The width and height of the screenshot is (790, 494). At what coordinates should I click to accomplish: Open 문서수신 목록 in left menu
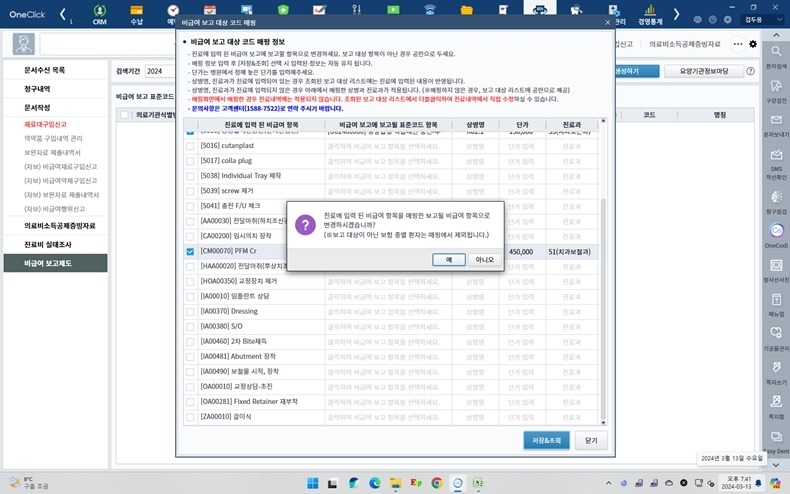coord(45,71)
